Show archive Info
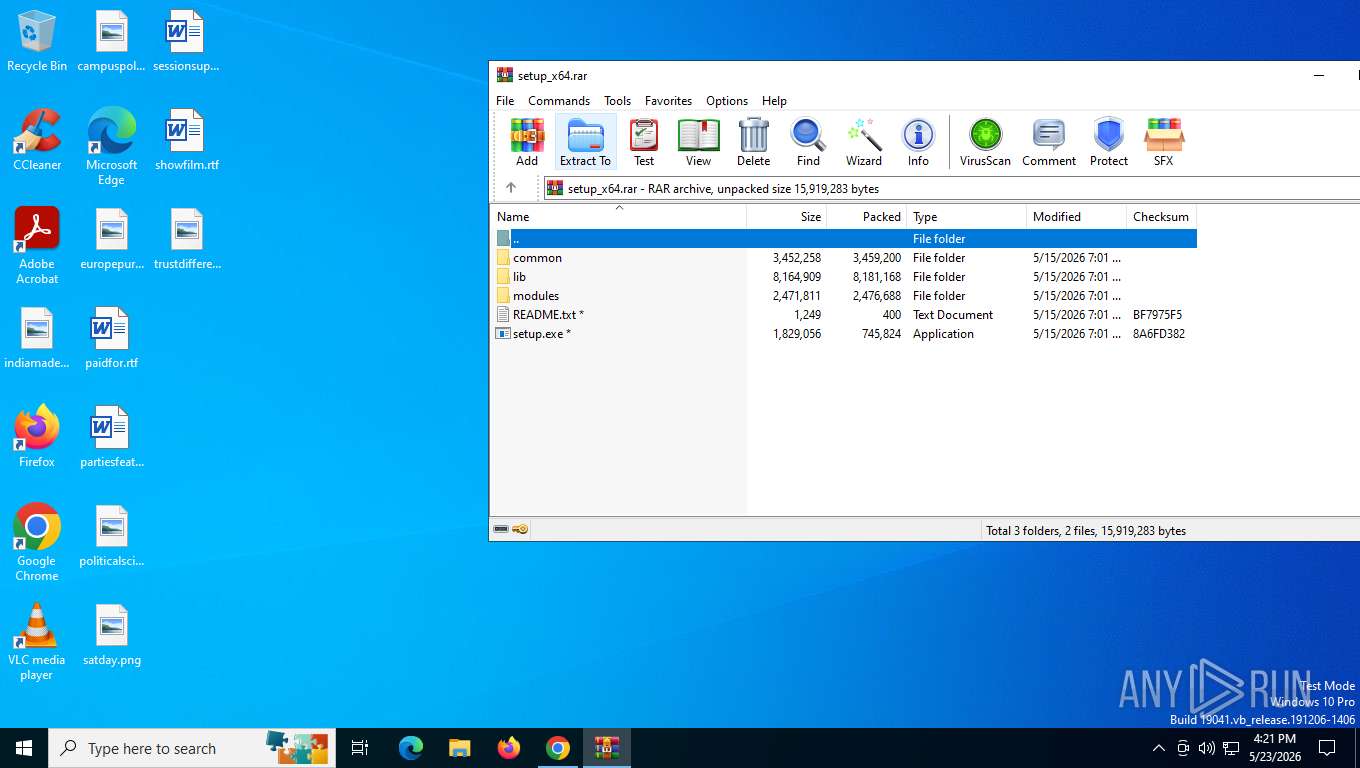The image size is (1360, 768). pos(918,142)
